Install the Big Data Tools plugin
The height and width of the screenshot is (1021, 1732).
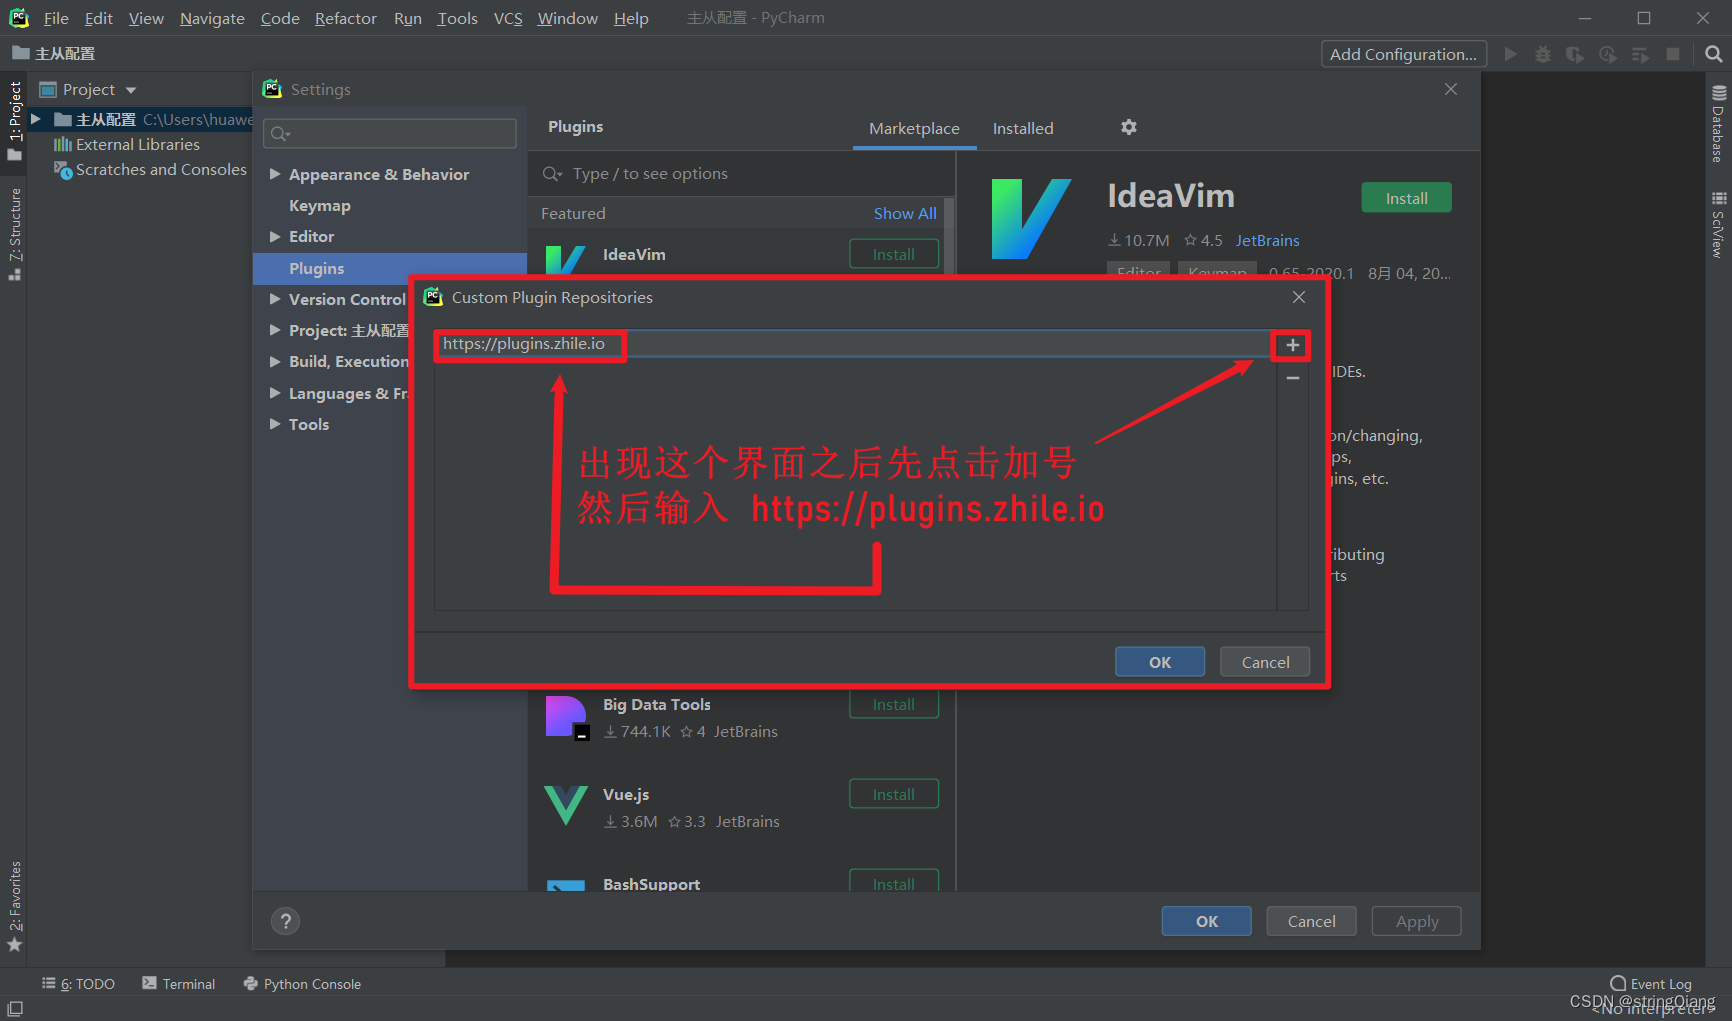coord(894,705)
